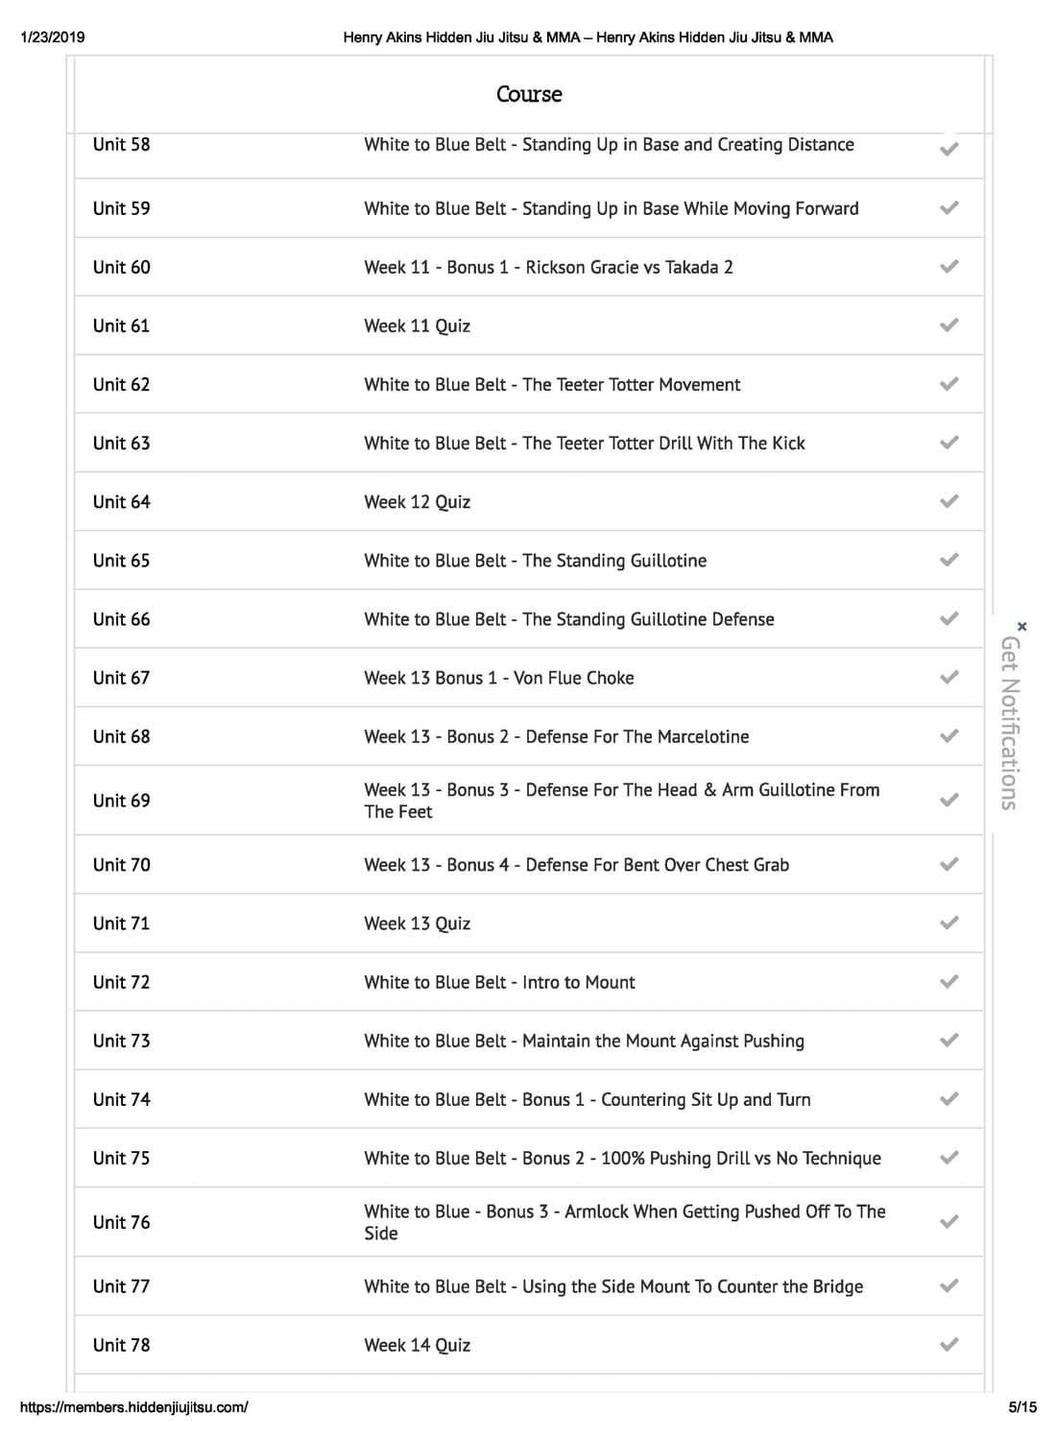Screen dimensions: 1056x1440
Task: Open the Get Notifications side panel
Action: point(1010,722)
